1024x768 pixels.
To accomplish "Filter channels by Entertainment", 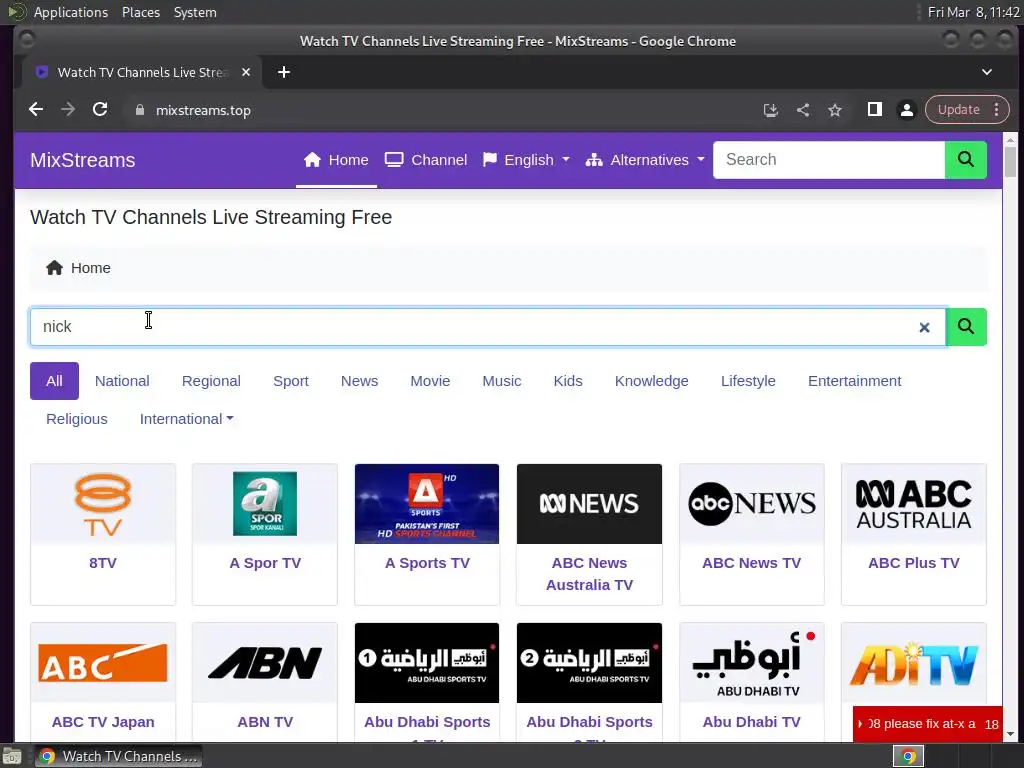I will (855, 381).
